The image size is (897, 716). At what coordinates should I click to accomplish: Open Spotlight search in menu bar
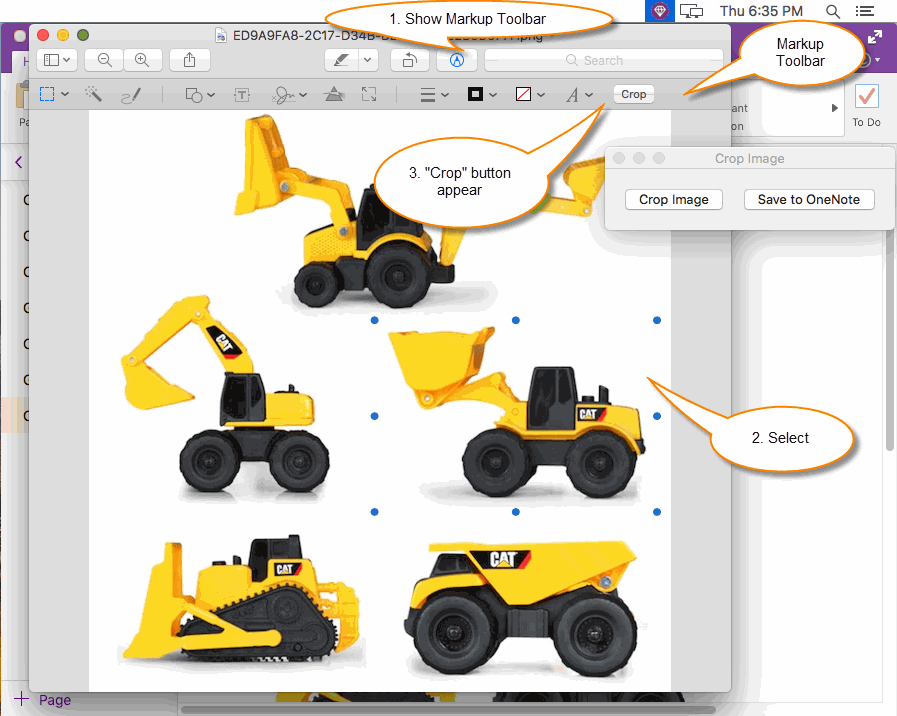pyautogui.click(x=832, y=11)
